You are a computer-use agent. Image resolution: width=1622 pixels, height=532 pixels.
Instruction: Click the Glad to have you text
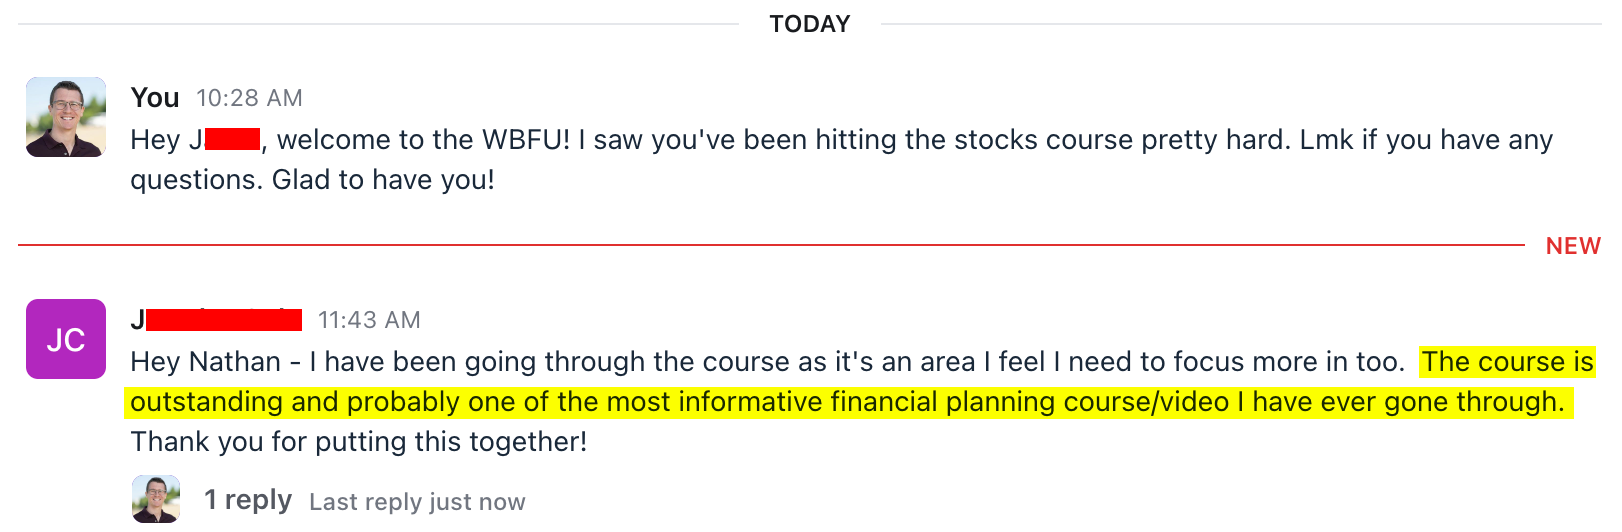coord(383,180)
